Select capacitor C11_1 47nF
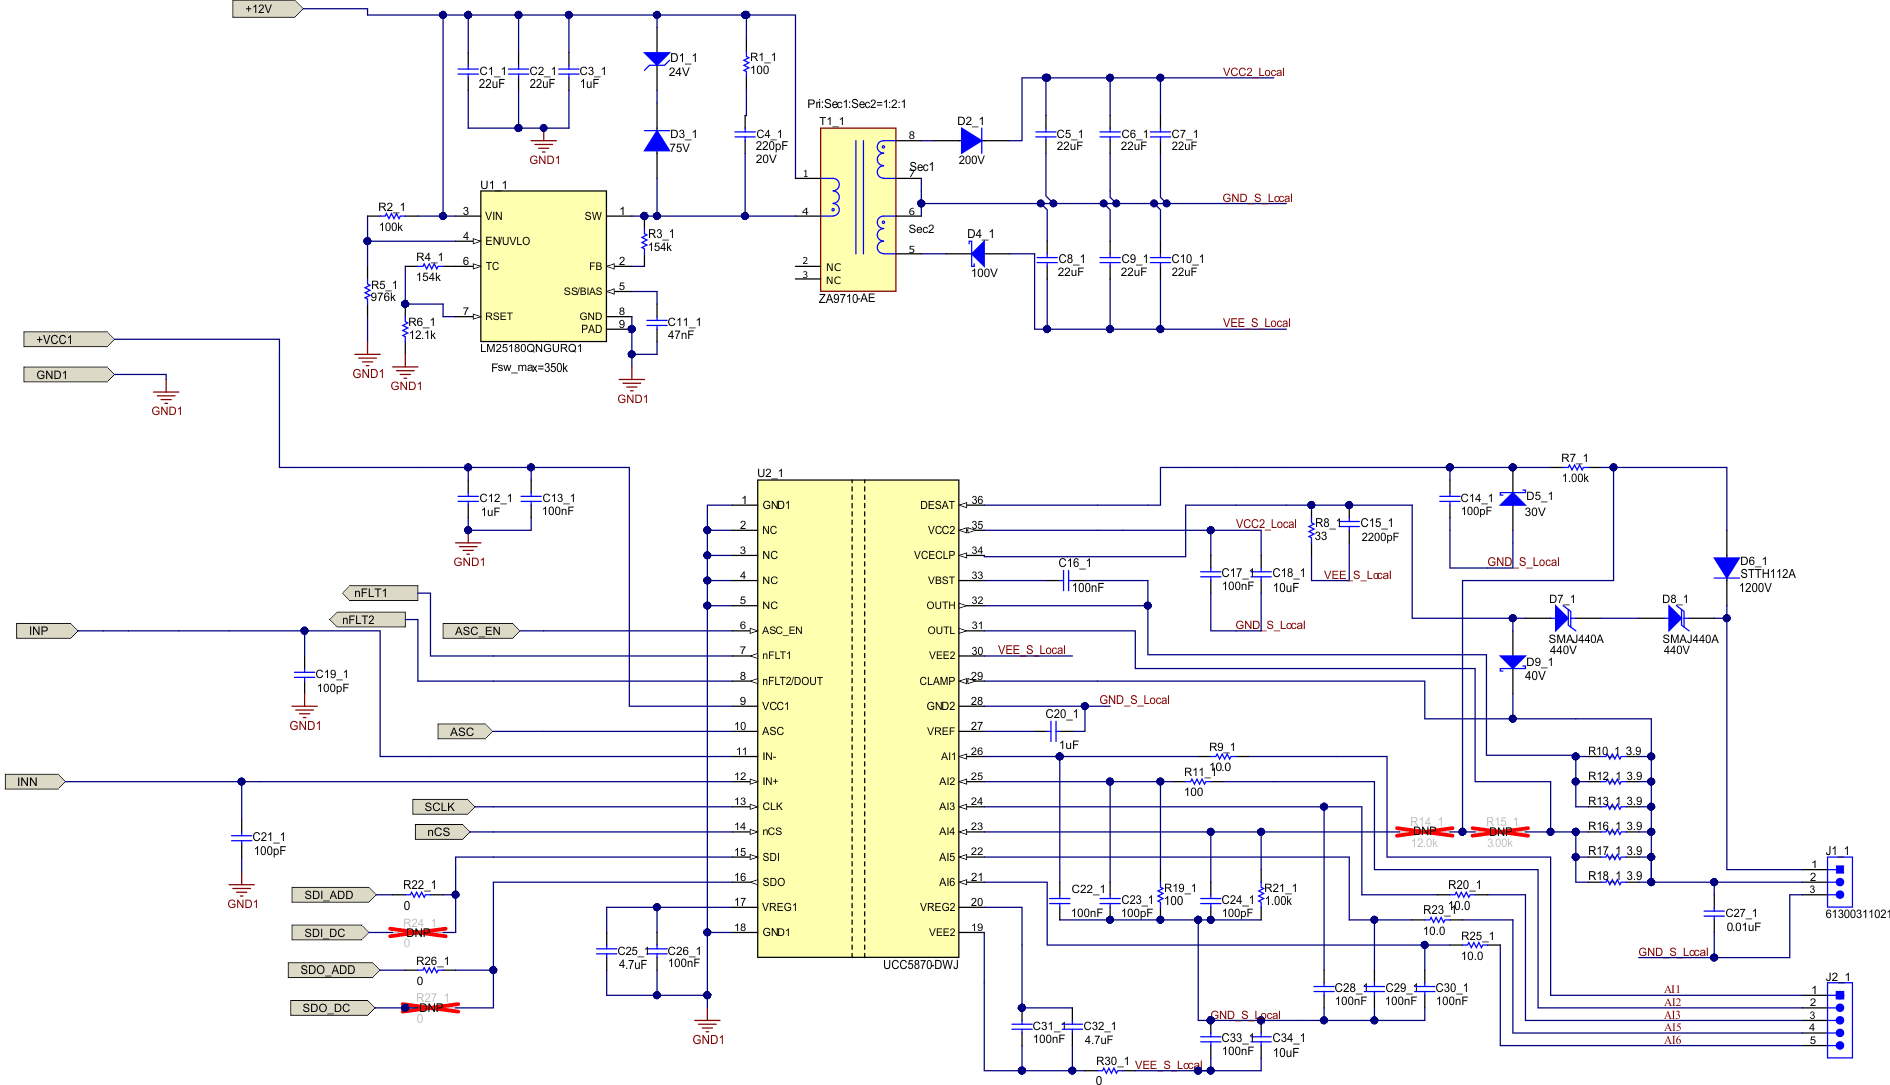The image size is (1890, 1085). click(657, 323)
